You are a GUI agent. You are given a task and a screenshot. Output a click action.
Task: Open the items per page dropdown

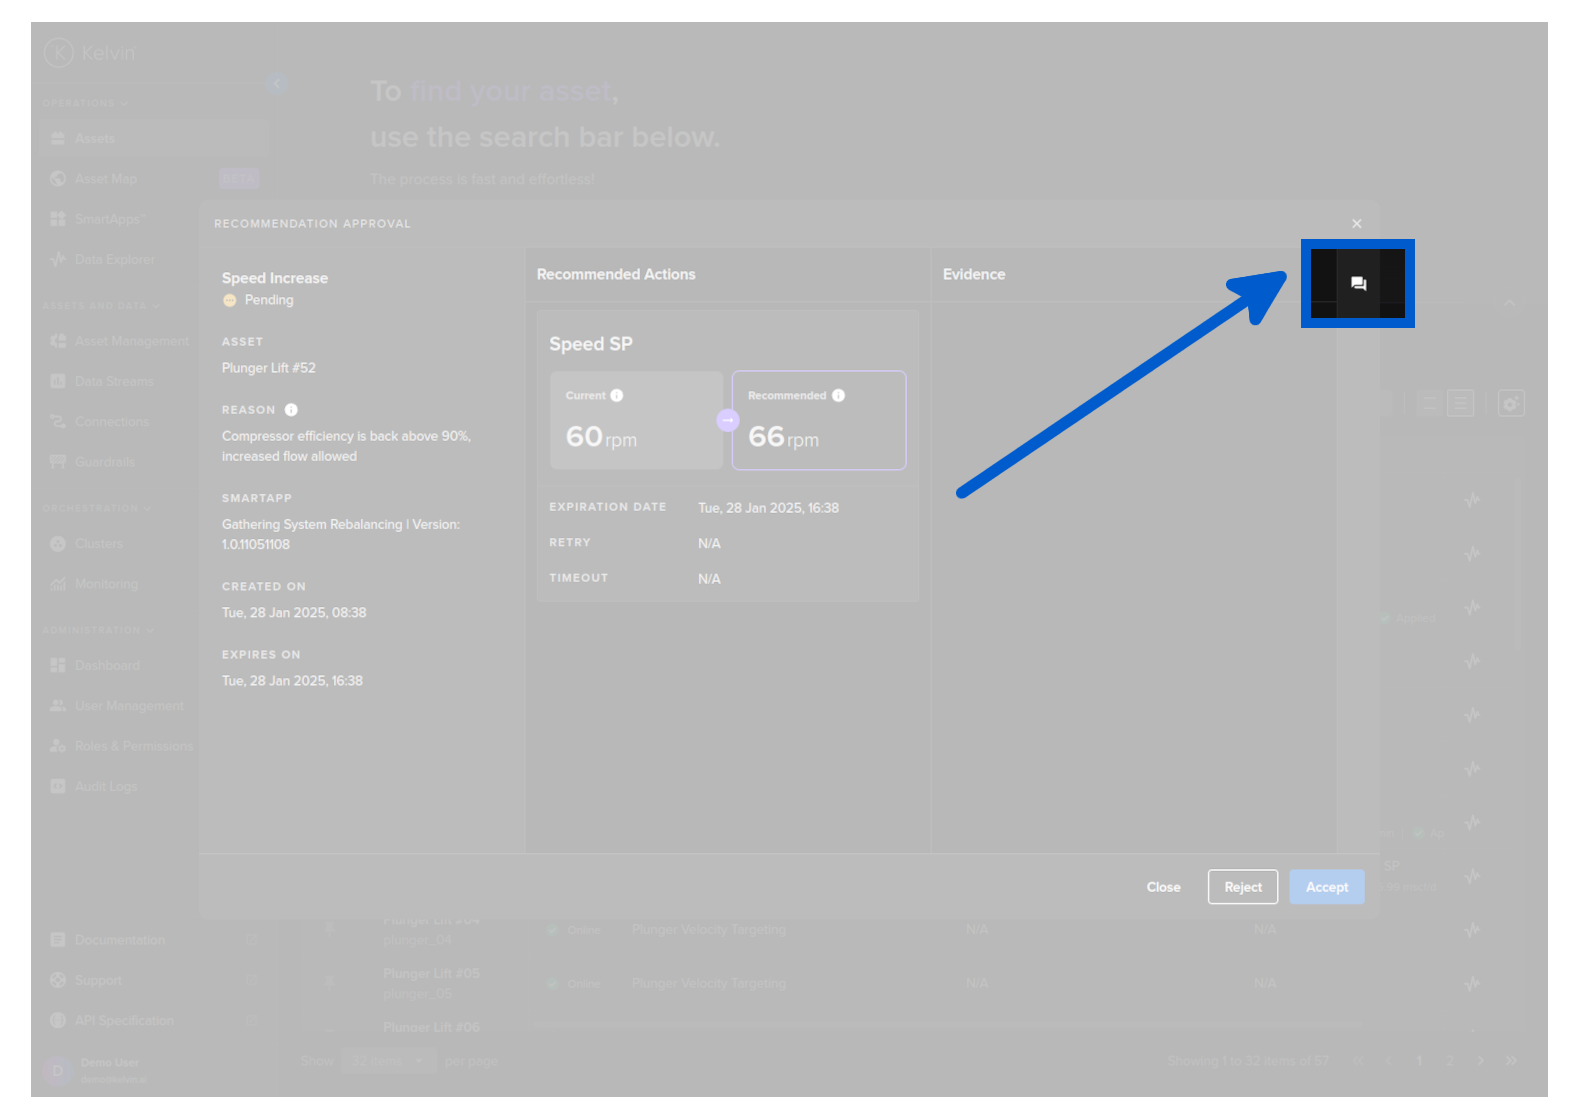pyautogui.click(x=388, y=1061)
